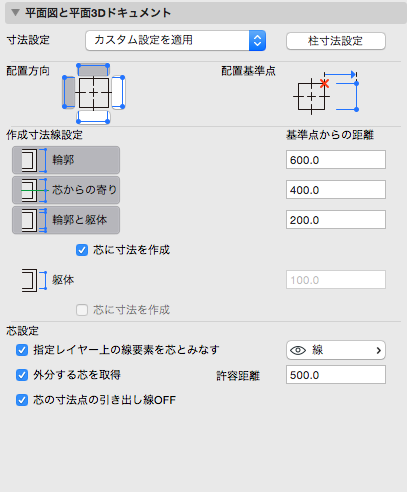This screenshot has width=407, height=492.
Task: Select the right placement direction handle
Action: click(x=118, y=92)
